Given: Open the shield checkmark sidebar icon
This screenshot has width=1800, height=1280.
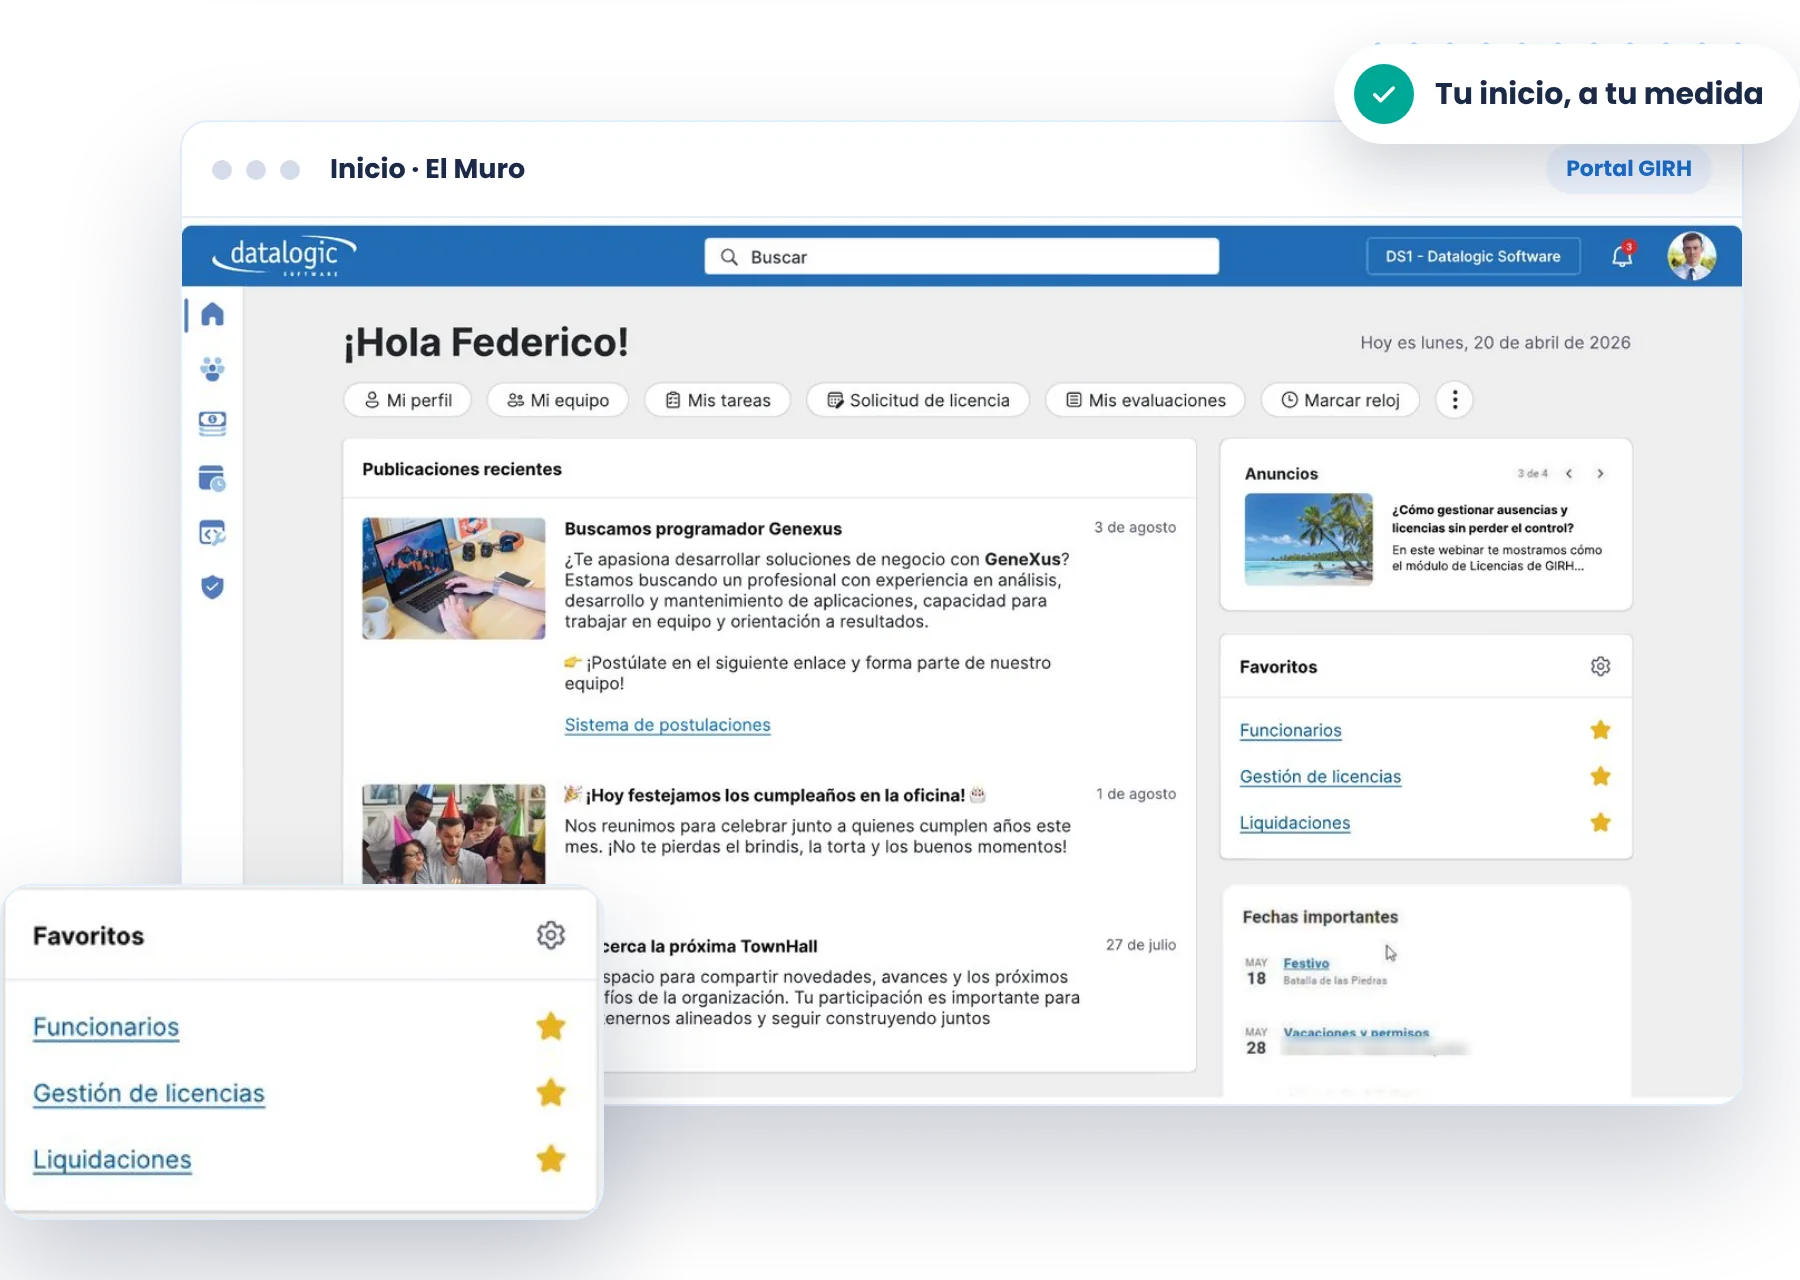Looking at the screenshot, I should coord(212,587).
